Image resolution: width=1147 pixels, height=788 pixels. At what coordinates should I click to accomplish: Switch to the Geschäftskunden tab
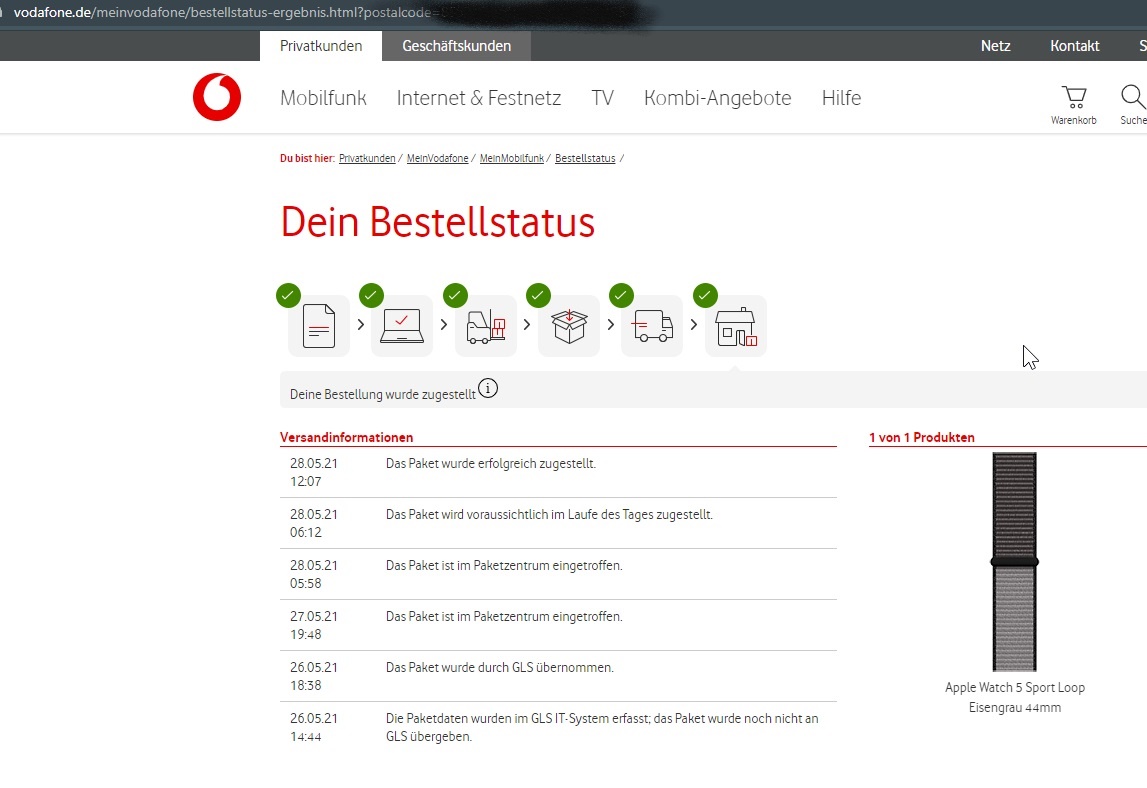tap(456, 46)
